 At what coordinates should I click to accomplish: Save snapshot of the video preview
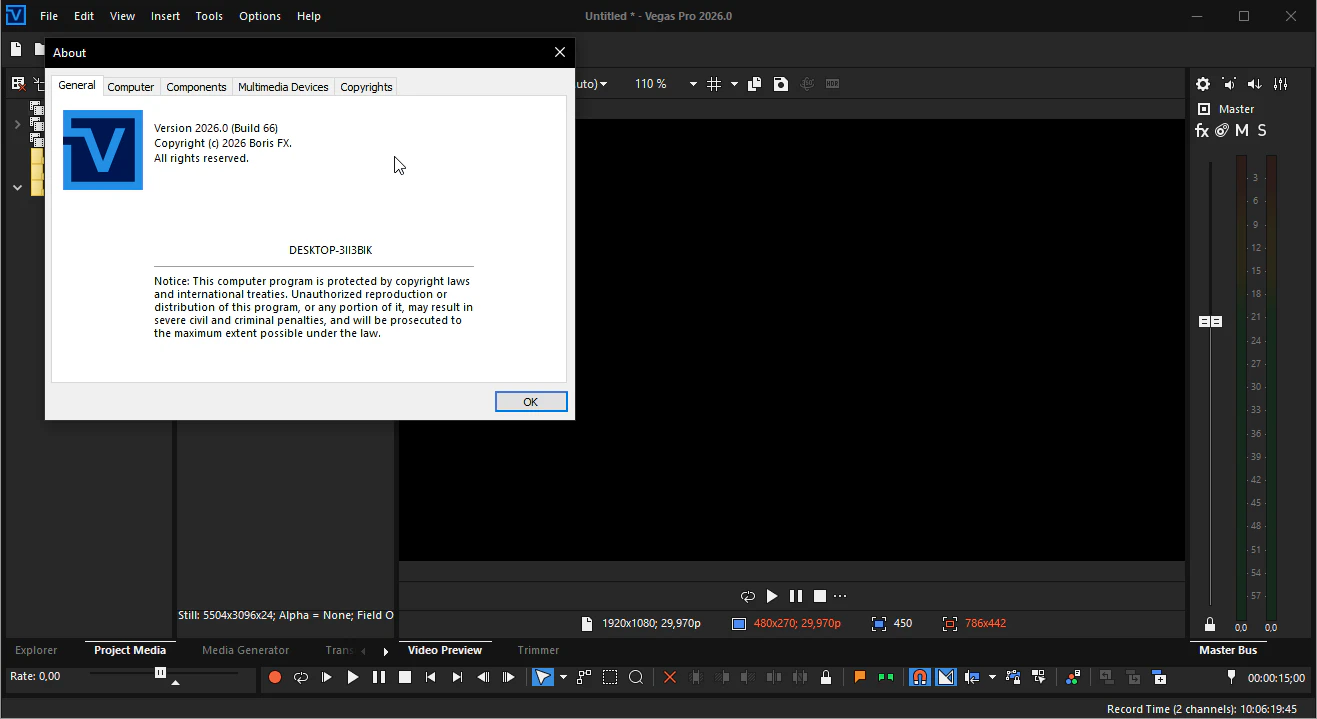click(781, 84)
